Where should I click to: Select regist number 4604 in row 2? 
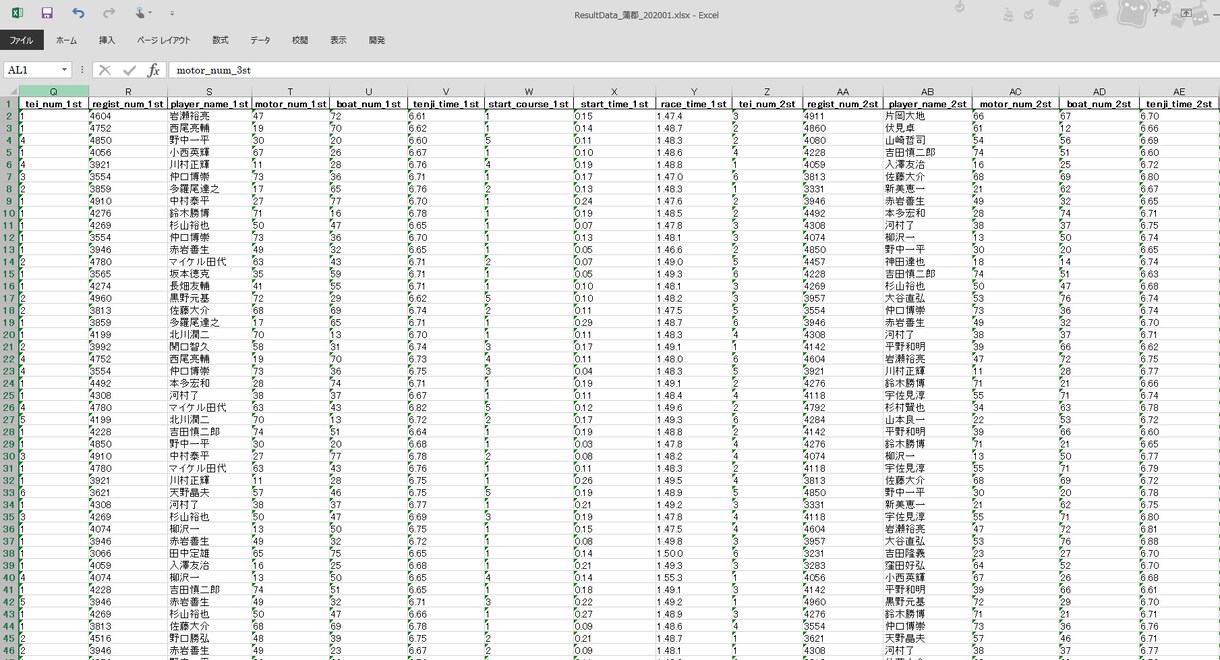point(128,116)
